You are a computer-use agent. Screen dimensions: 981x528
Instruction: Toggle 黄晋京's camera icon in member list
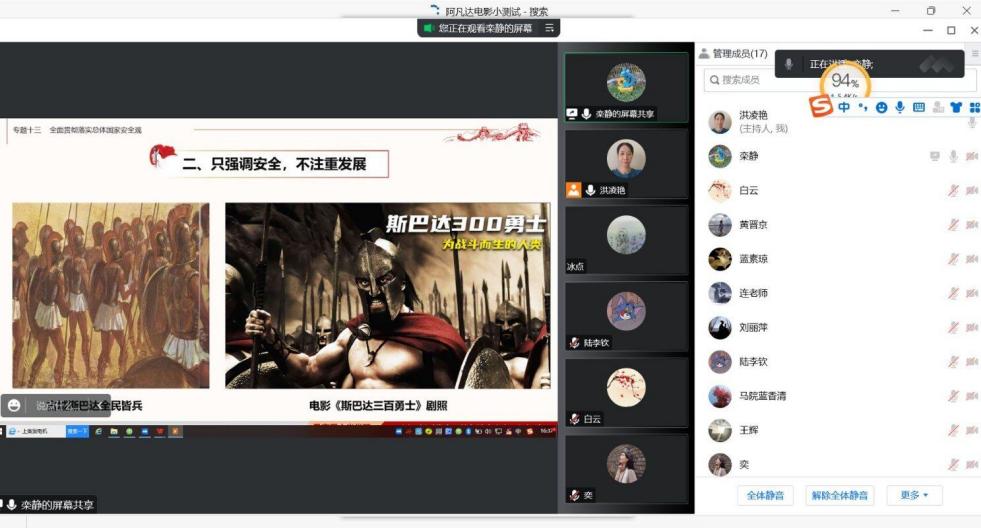971,225
